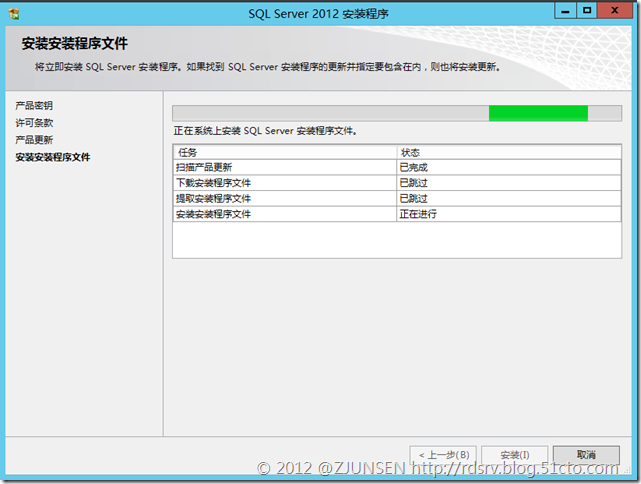Minimize the SQL Server 2012 setup window
Image resolution: width=641 pixels, height=484 pixels.
coord(565,11)
